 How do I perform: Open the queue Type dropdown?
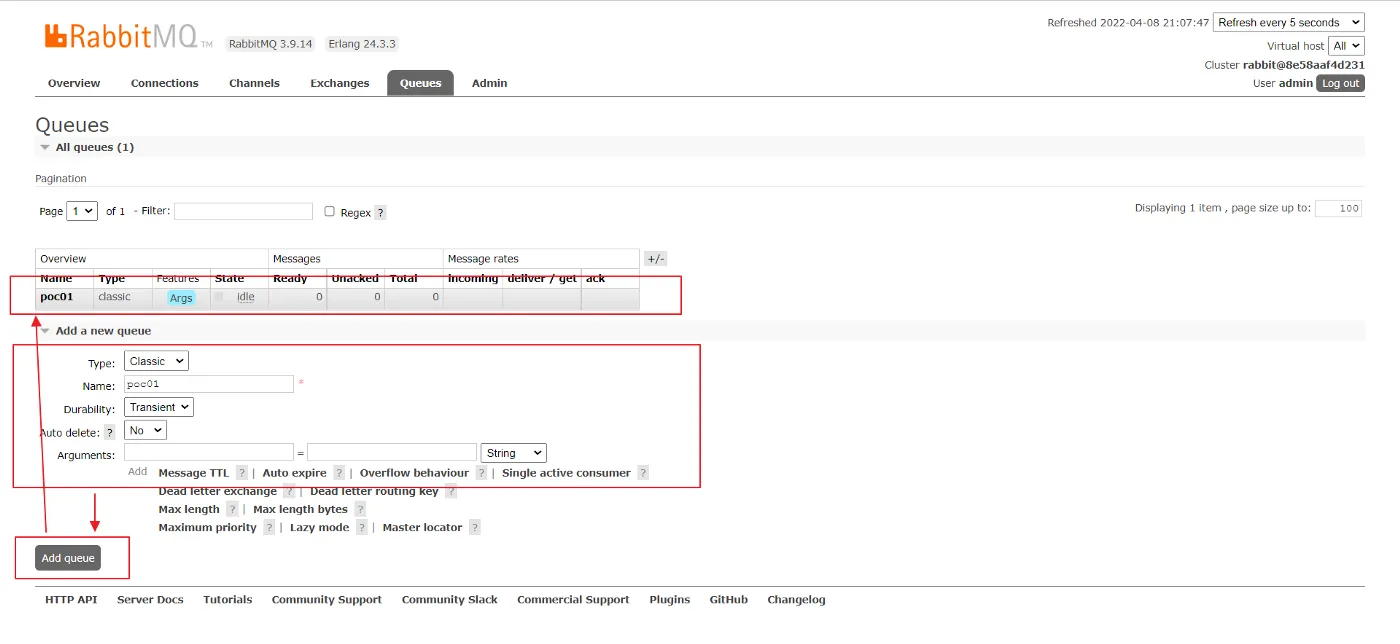pyautogui.click(x=156, y=361)
